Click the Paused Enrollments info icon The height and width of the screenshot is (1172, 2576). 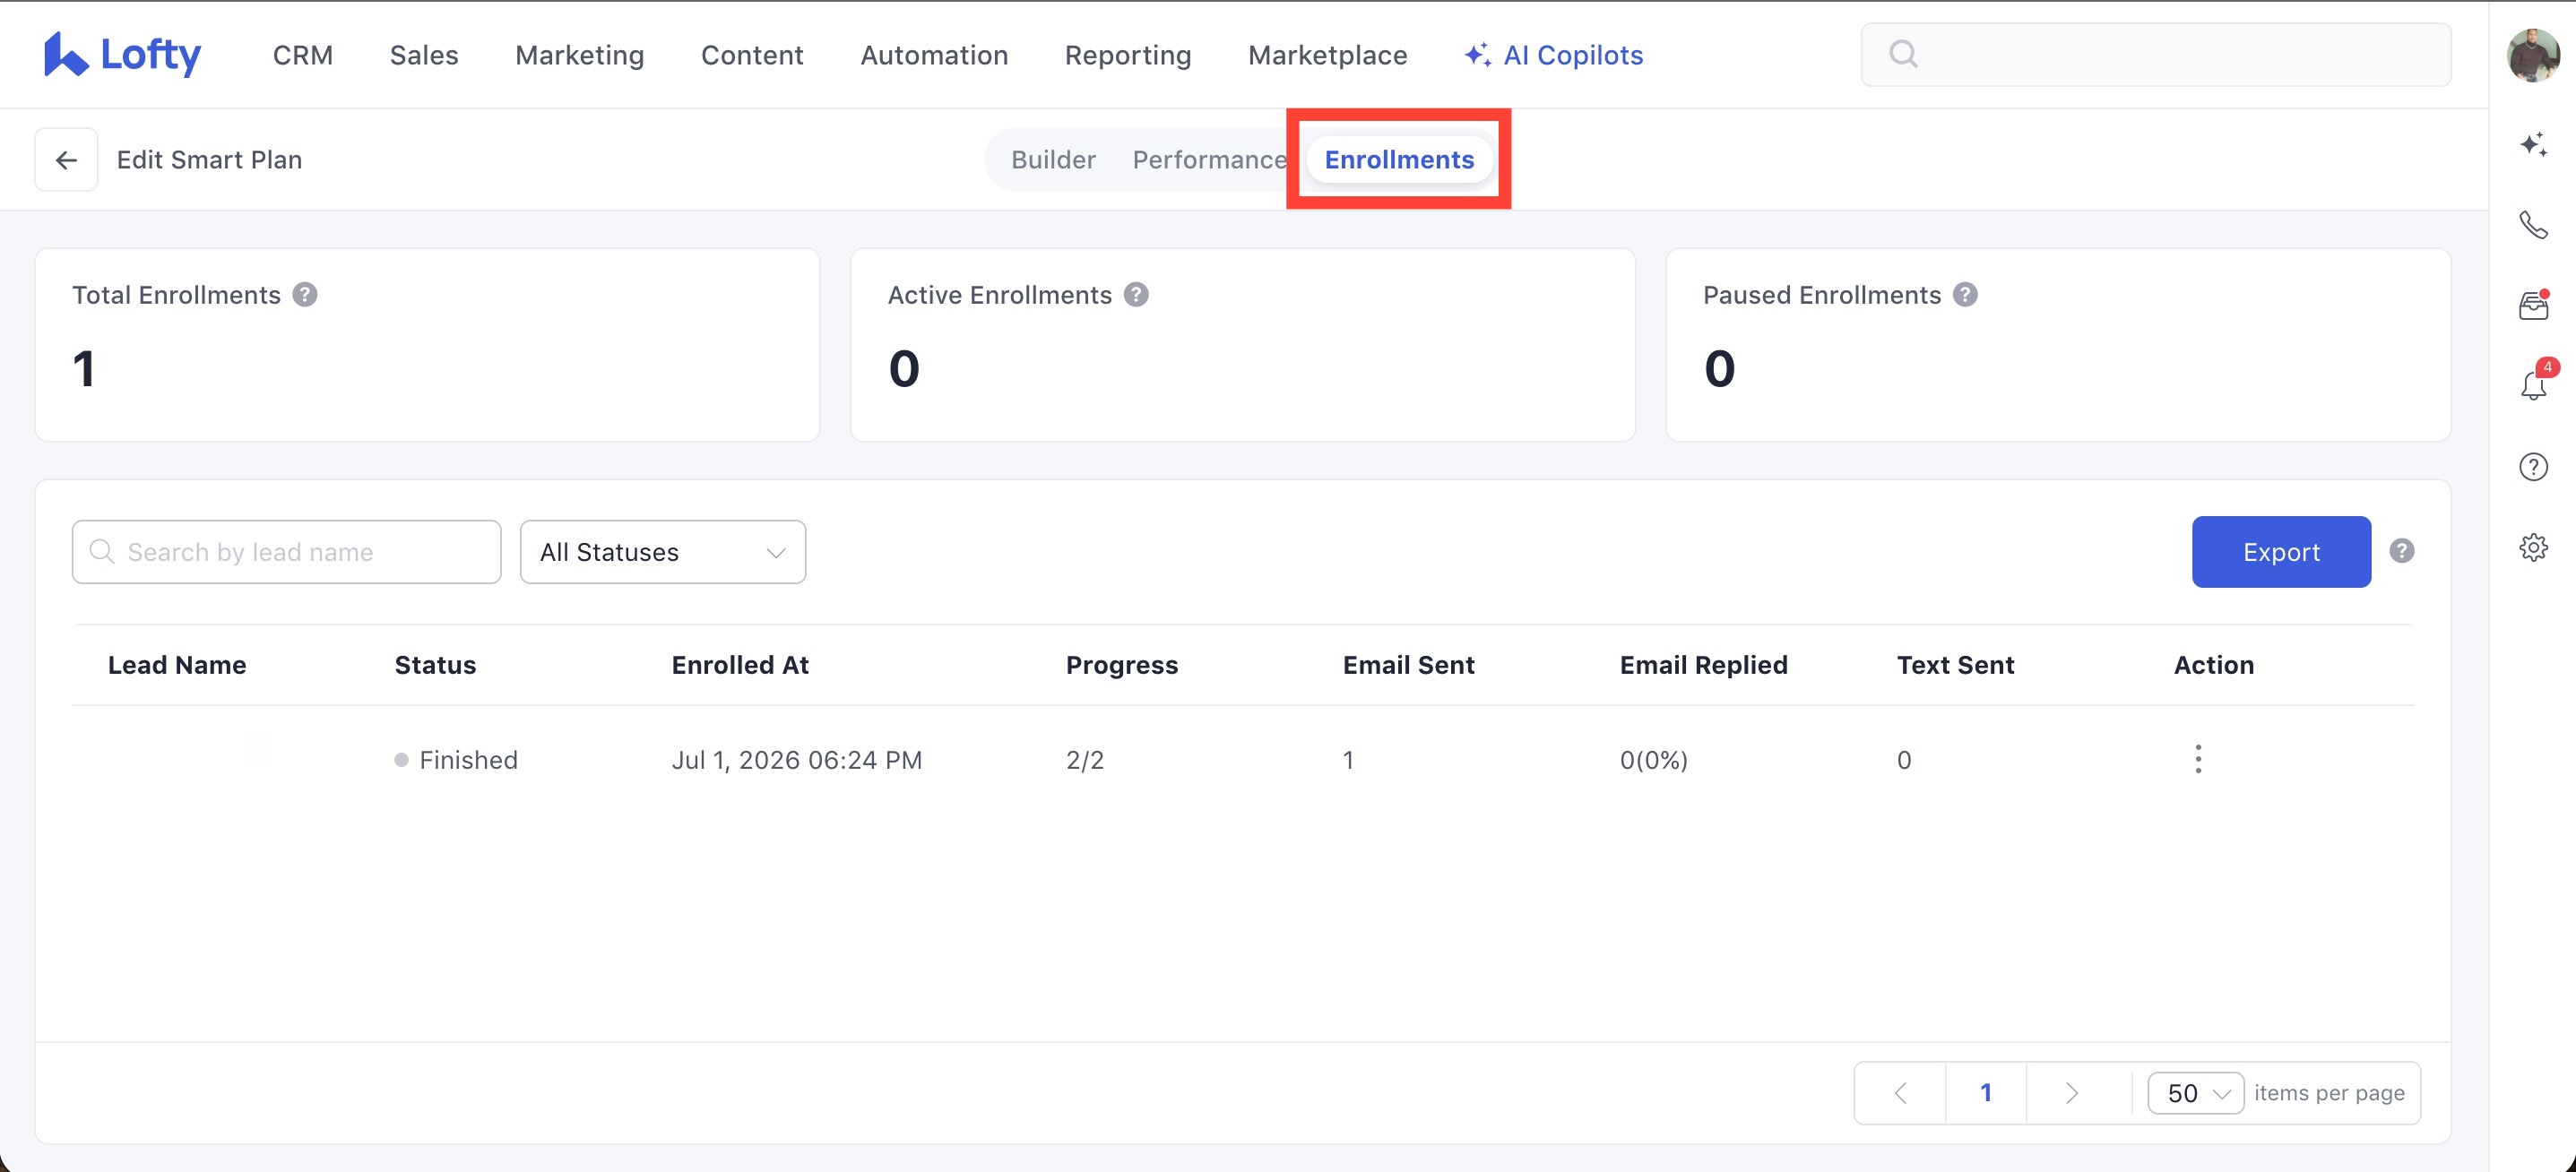click(x=1965, y=295)
